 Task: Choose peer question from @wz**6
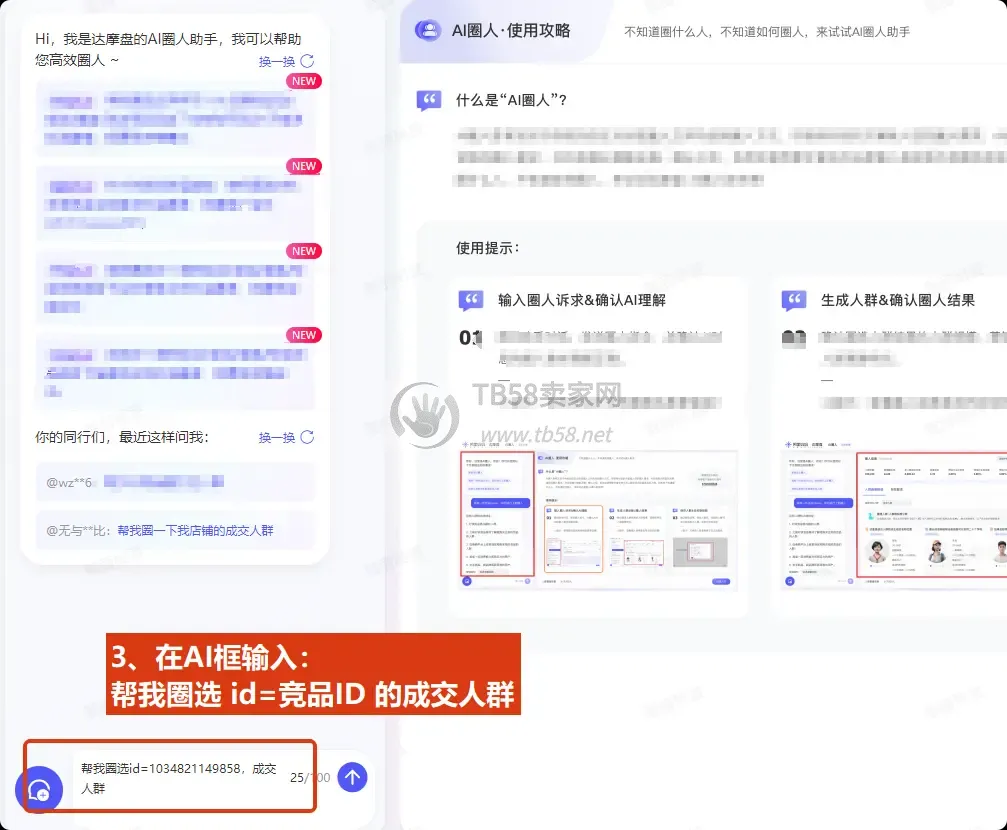click(x=175, y=482)
